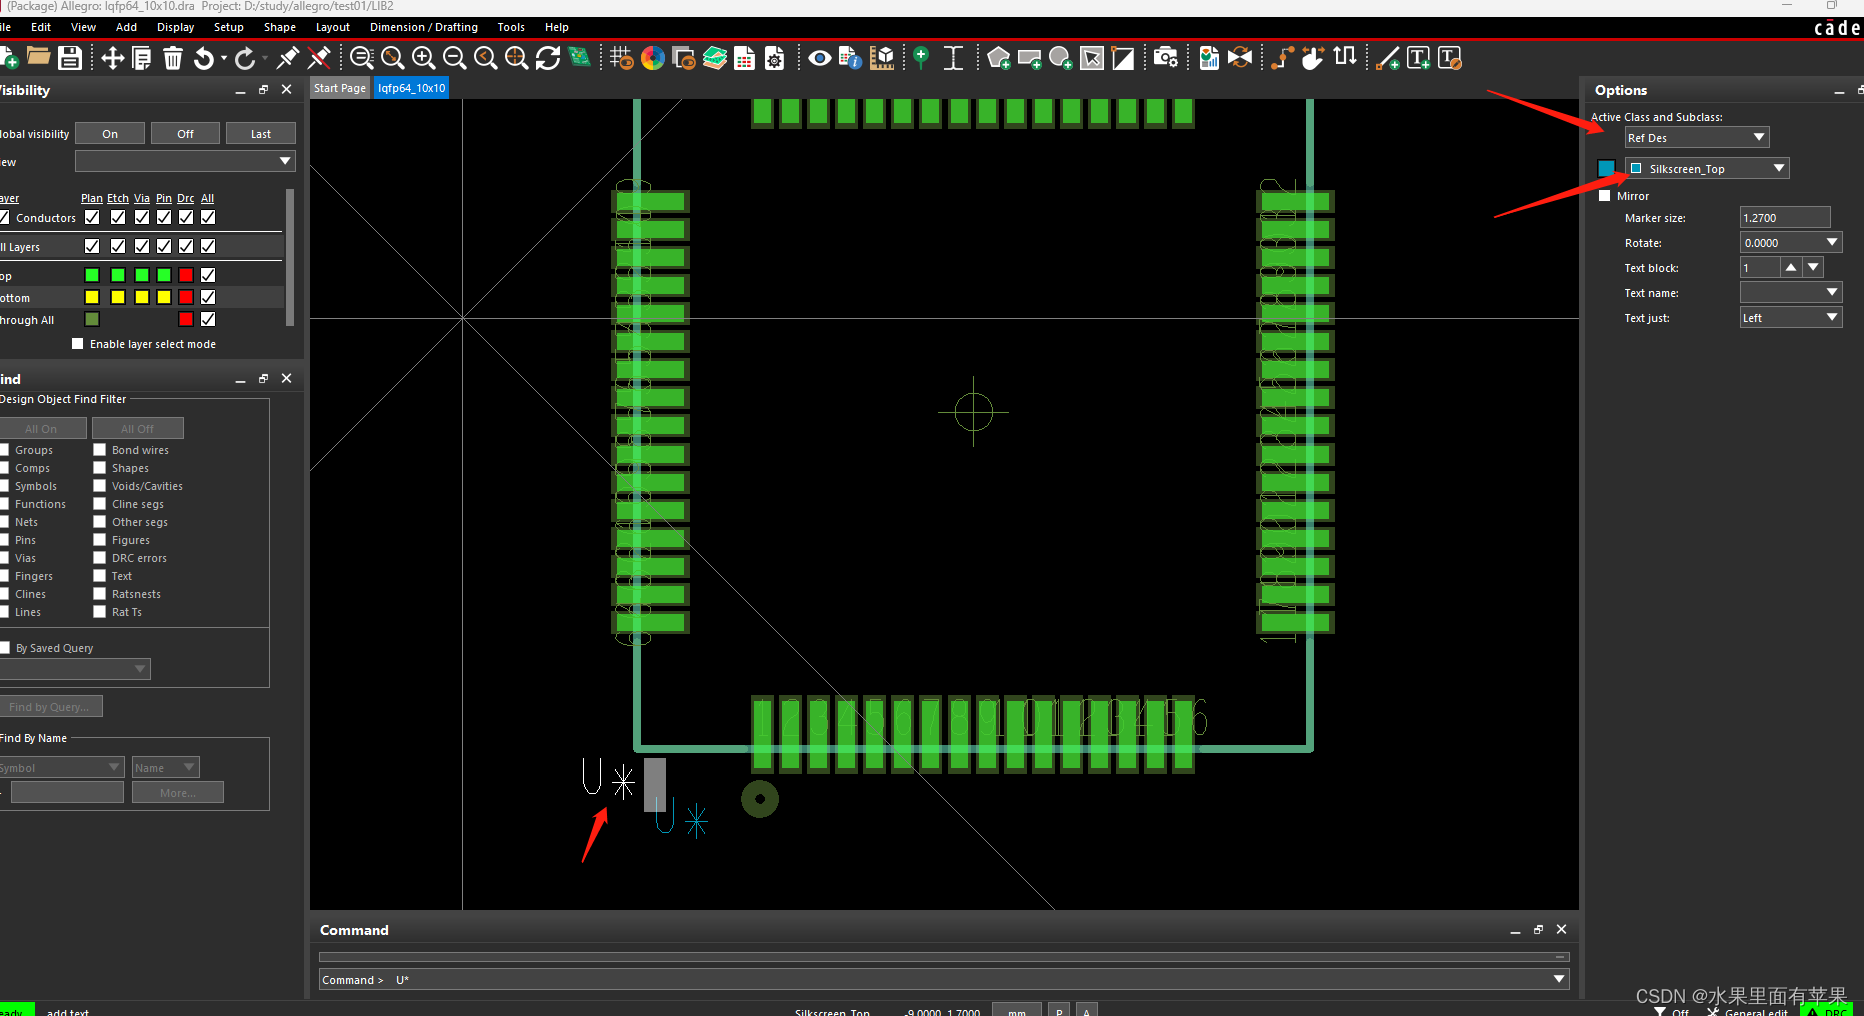
Task: Click the global visibility Off button
Action: (185, 134)
